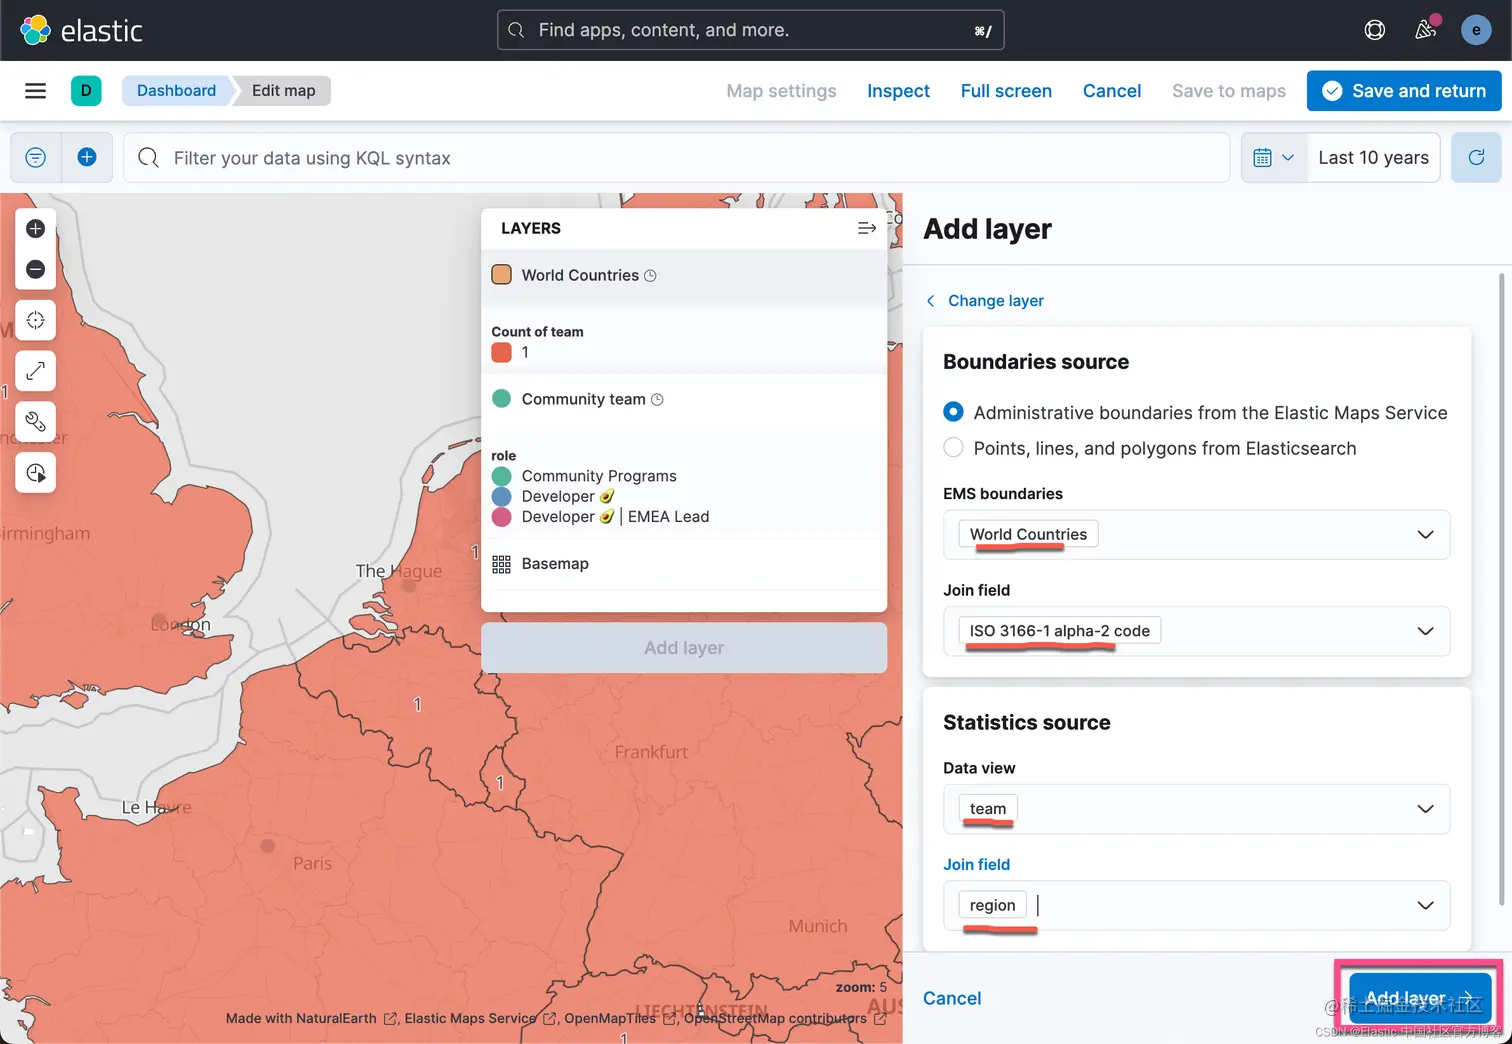This screenshot has width=1512, height=1044.
Task: Open the hamburger navigation menu
Action: [x=36, y=91]
